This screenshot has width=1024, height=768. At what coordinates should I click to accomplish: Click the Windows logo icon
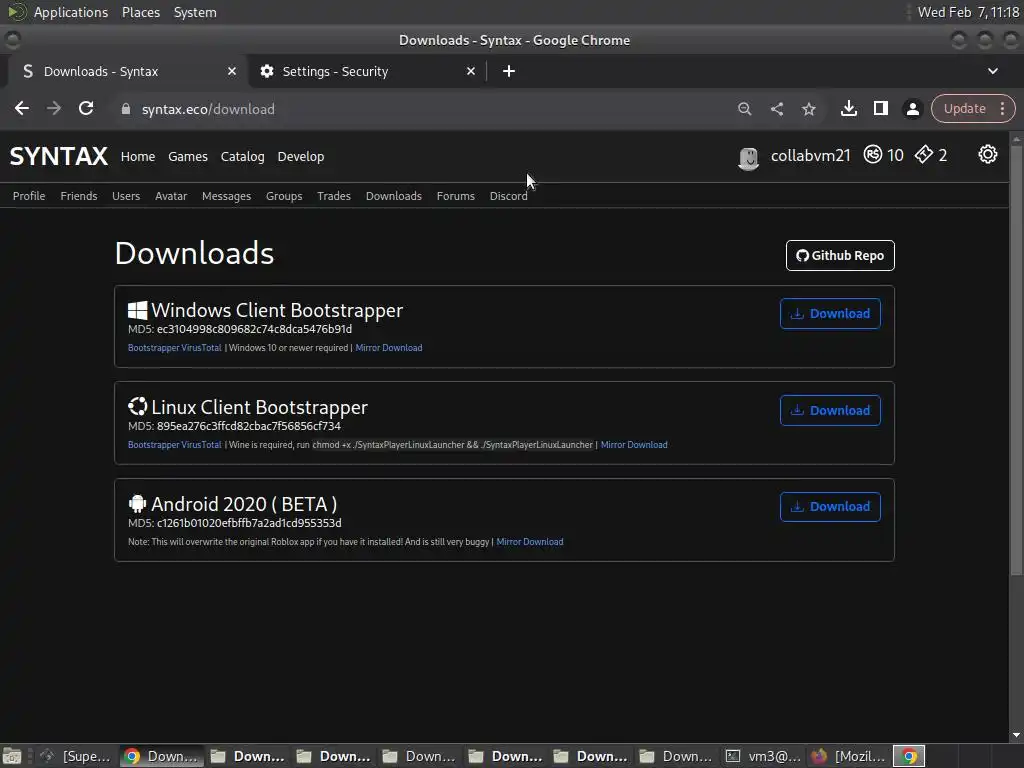tap(137, 310)
